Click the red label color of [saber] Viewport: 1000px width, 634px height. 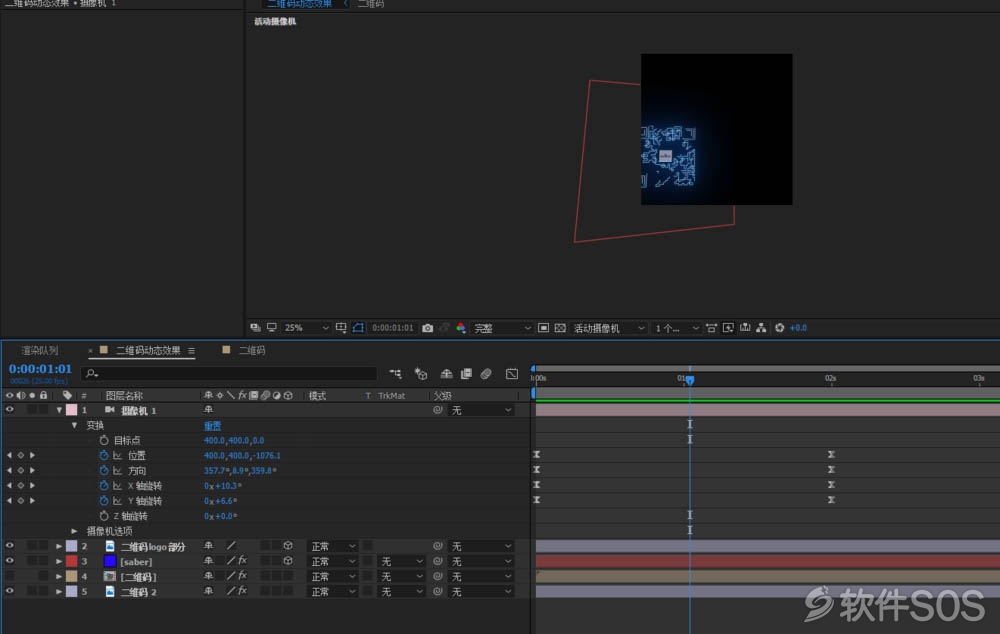71,561
